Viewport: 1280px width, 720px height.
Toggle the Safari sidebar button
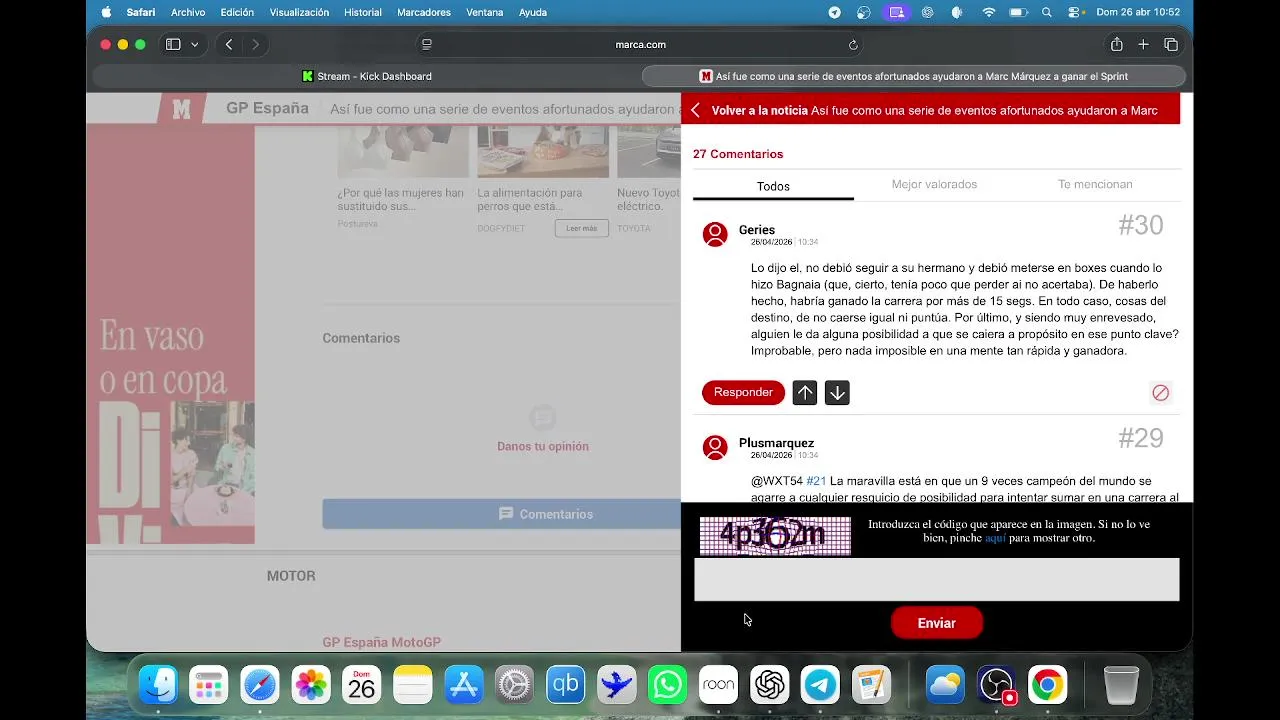tap(173, 44)
